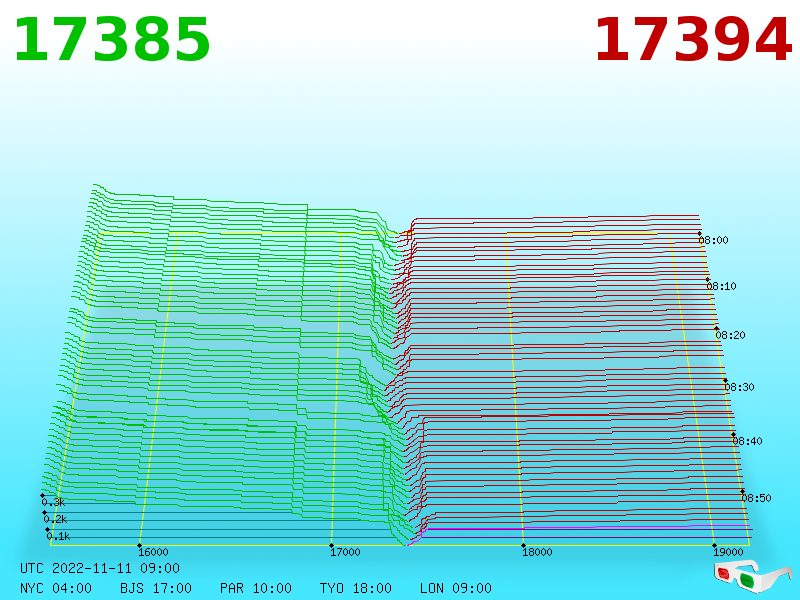Click the green bid price 17385
This screenshot has width=800, height=600.
pyautogui.click(x=112, y=40)
